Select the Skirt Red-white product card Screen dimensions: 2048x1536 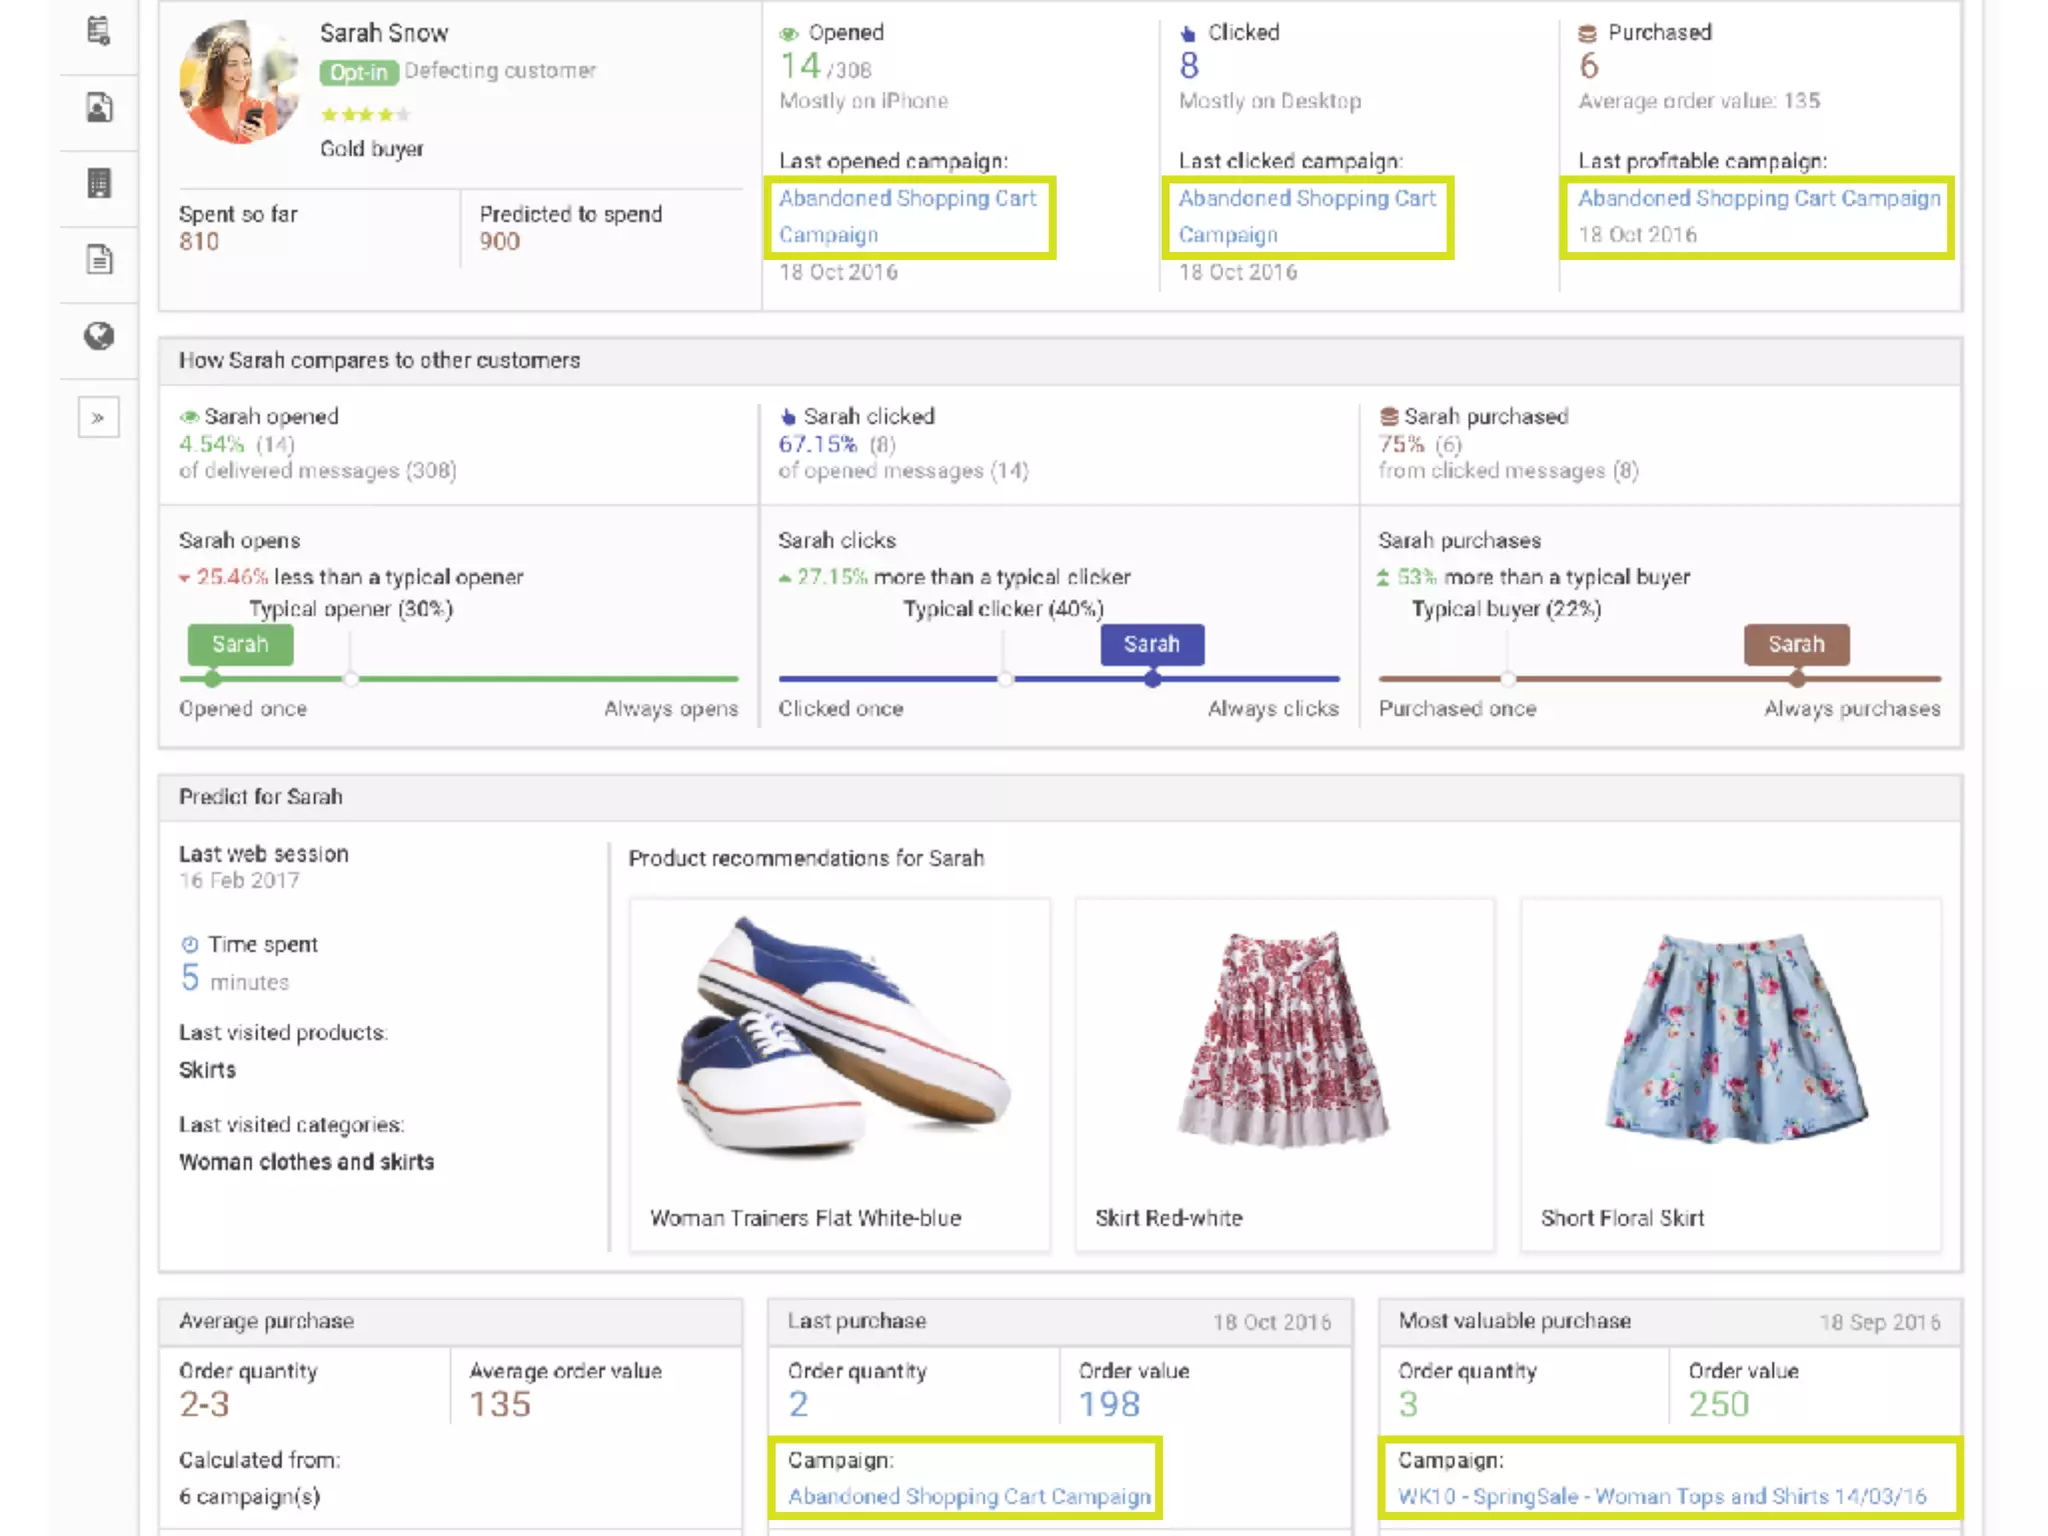click(1284, 1075)
